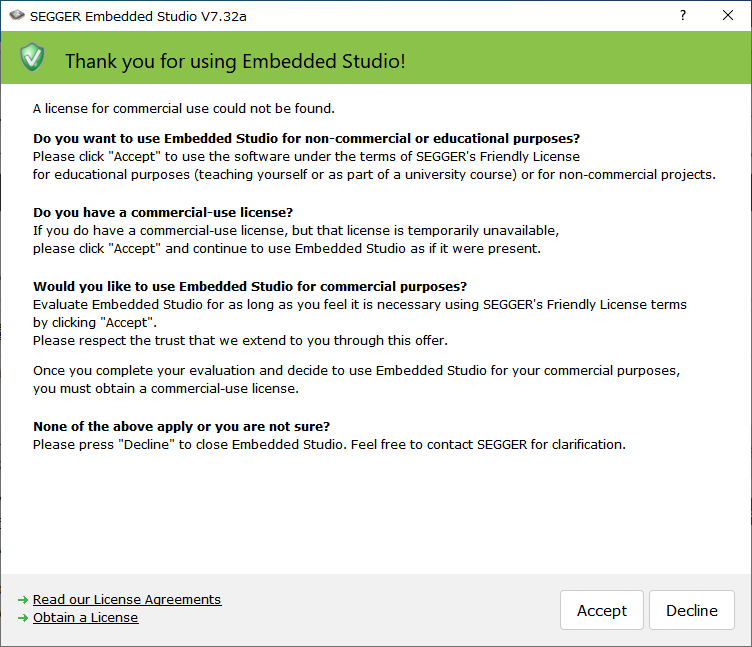Viewport: 752px width, 647px height.
Task: Click the window title "SEGGER Embedded Studio V7.32a"
Action: coord(138,16)
